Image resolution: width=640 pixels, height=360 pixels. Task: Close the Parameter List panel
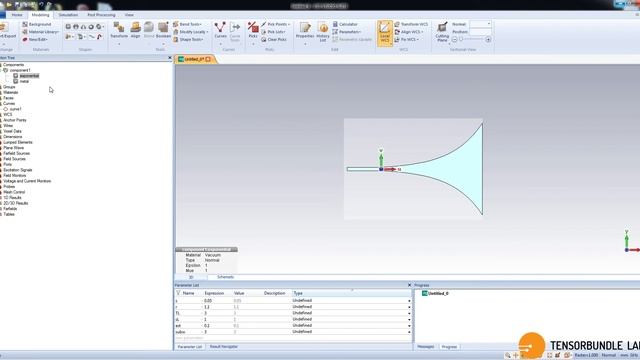(409, 285)
